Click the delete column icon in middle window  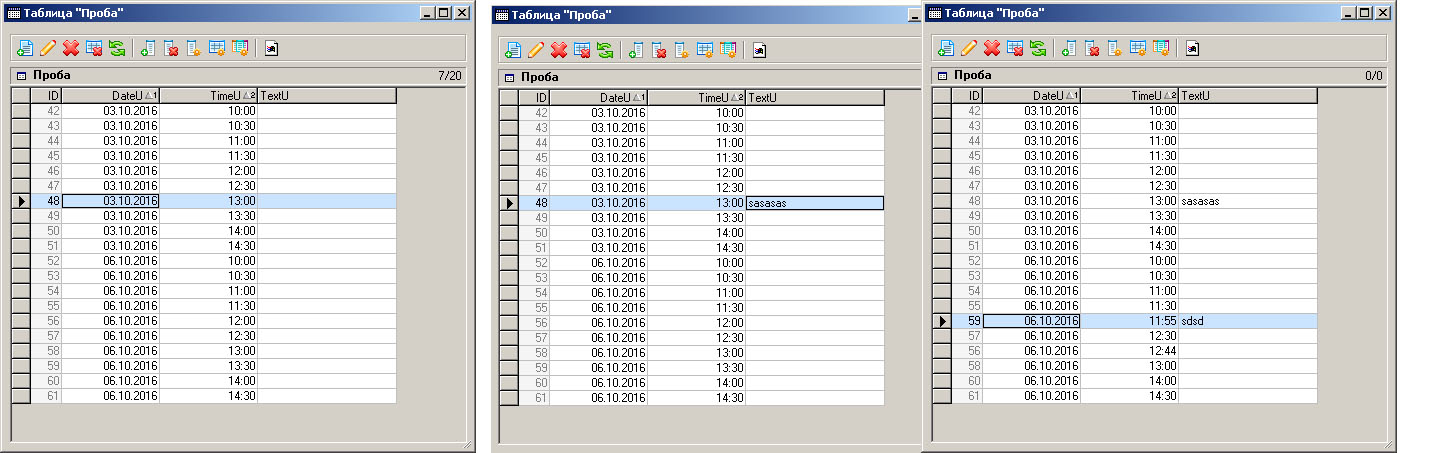coord(659,49)
